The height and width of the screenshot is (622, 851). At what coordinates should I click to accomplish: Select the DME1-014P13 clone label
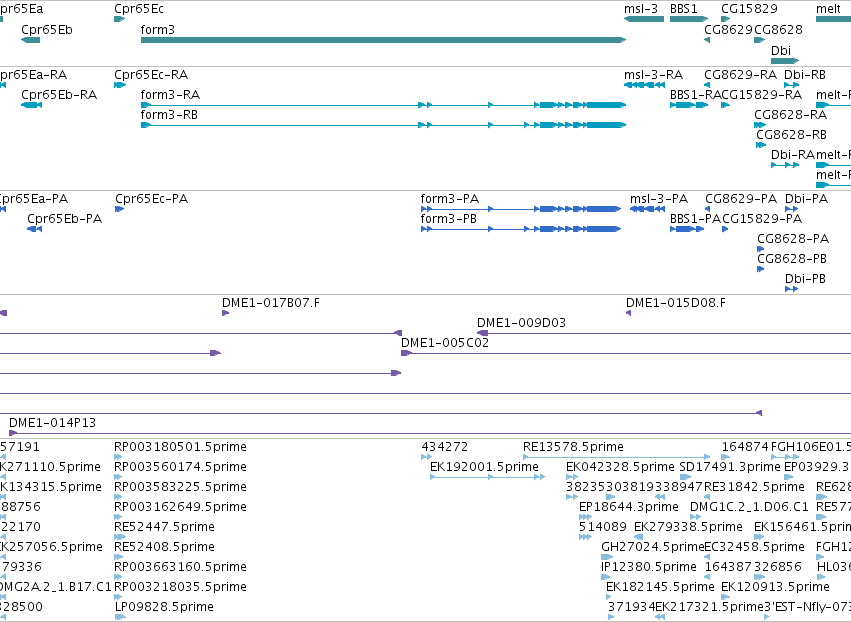(53, 423)
